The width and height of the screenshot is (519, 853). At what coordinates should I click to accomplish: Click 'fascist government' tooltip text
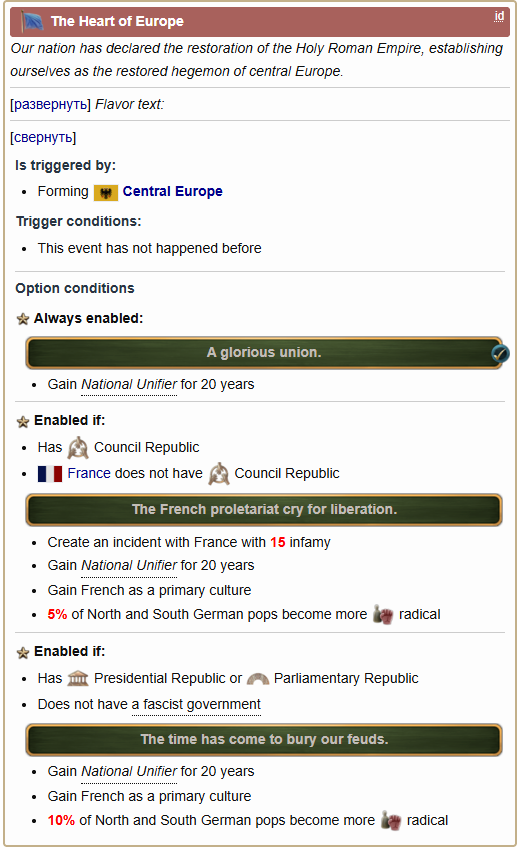tap(196, 704)
